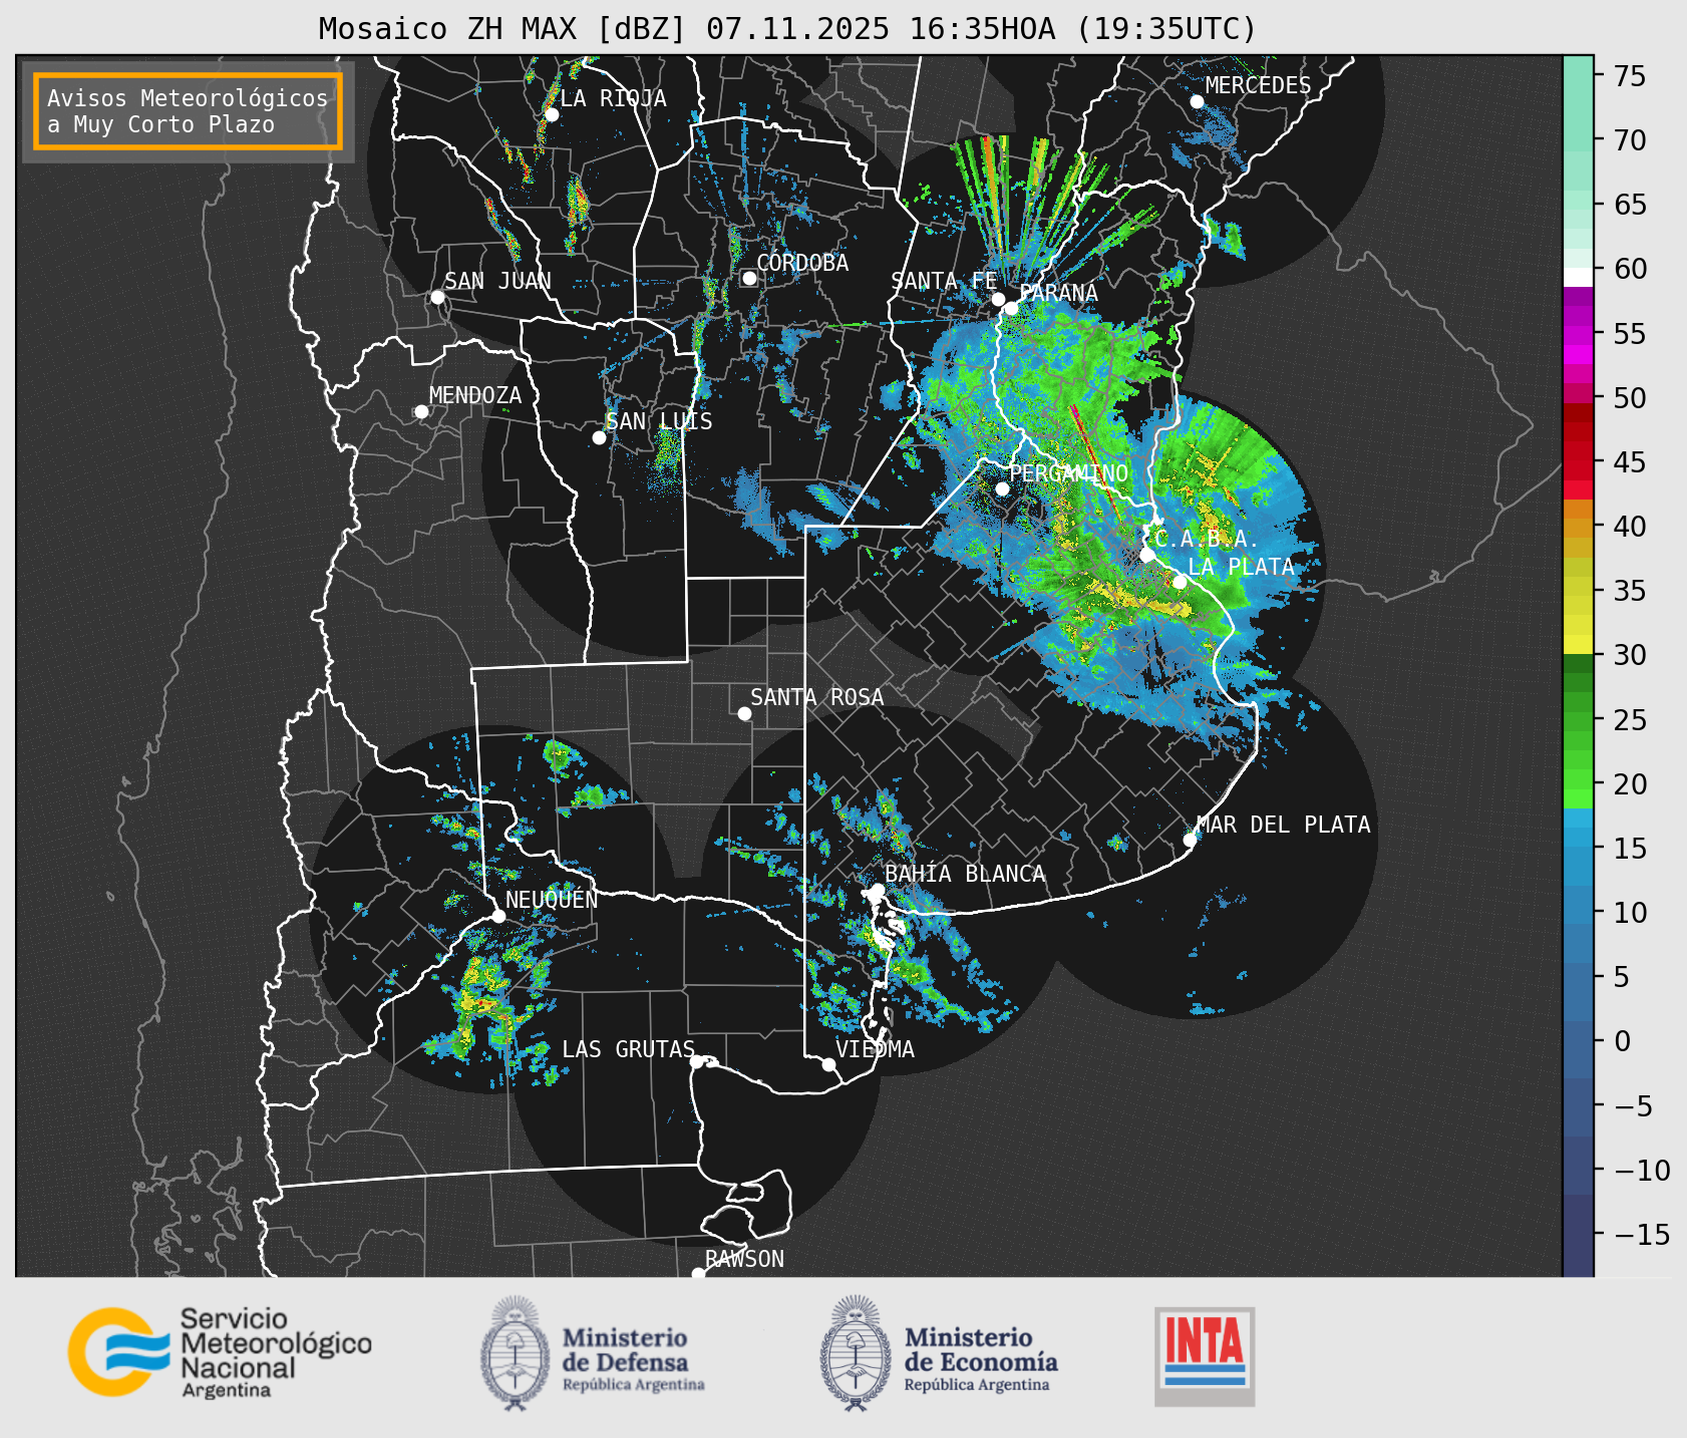Screen dimensions: 1687x1438
Task: Click the green 25 dBZ band on colorbar
Action: pyautogui.click(x=1578, y=719)
